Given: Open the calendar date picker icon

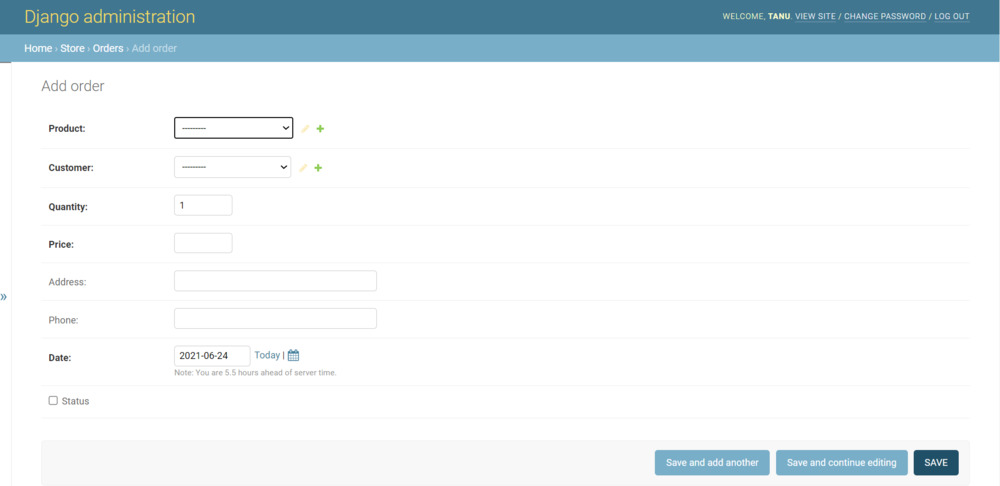Looking at the screenshot, I should point(293,355).
